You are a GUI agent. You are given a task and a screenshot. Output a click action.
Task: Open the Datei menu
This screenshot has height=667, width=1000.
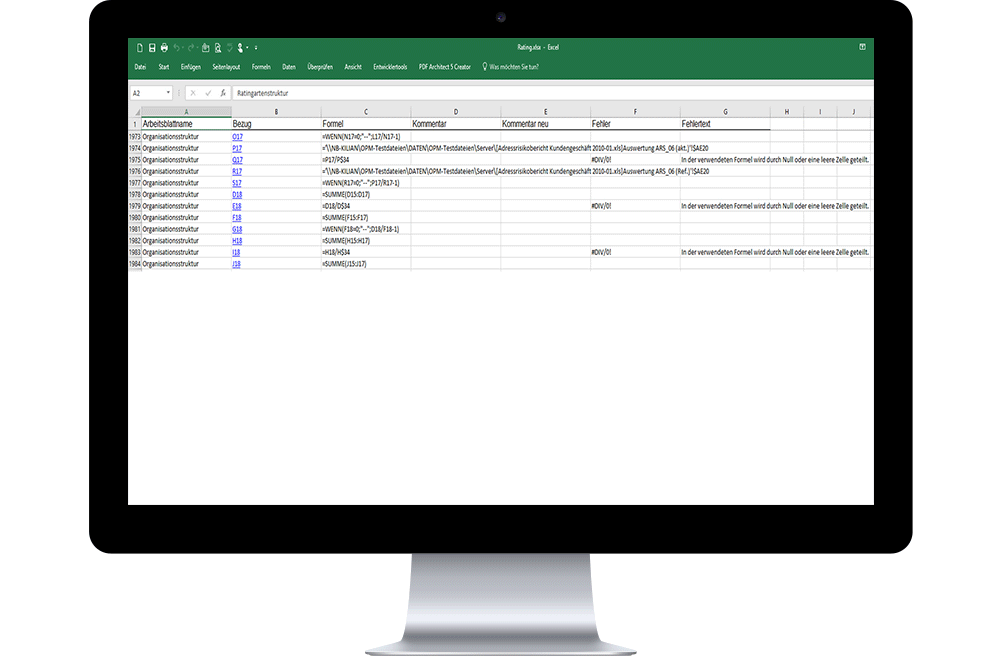click(141, 67)
